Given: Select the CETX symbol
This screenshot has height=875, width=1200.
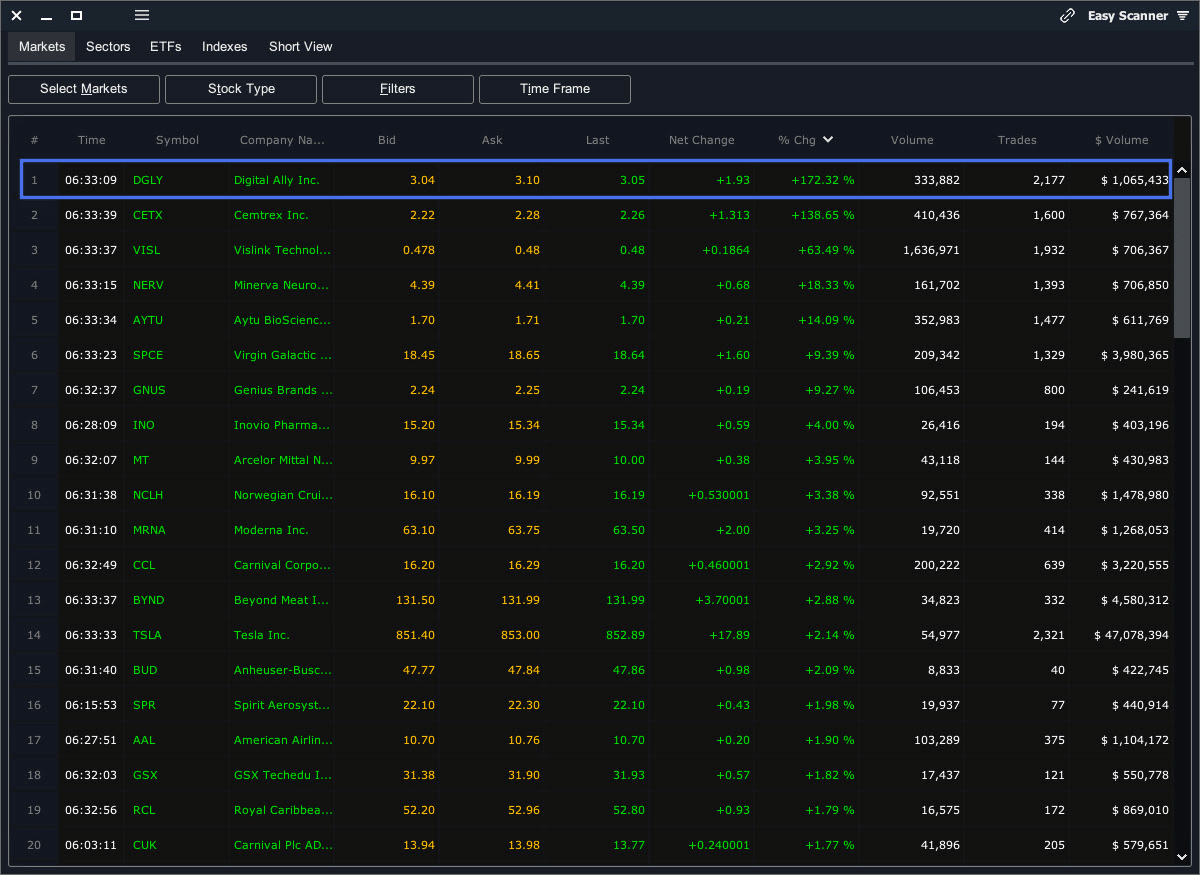Looking at the screenshot, I should click(x=148, y=215).
